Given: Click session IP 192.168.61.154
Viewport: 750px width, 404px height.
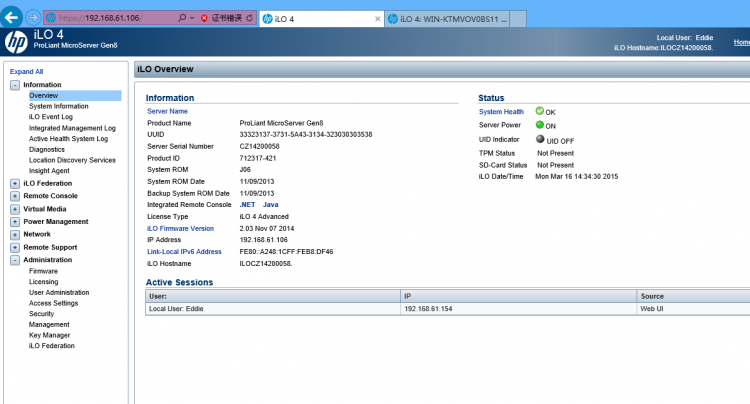Looking at the screenshot, I should coord(428,309).
